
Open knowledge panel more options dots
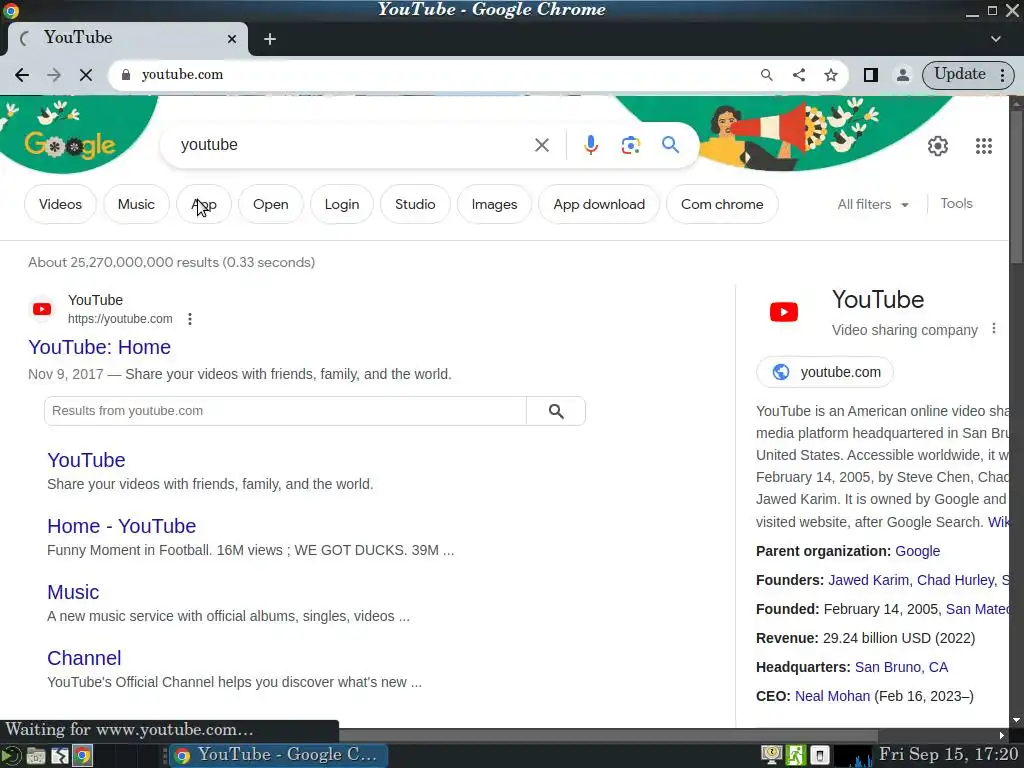pyautogui.click(x=993, y=328)
